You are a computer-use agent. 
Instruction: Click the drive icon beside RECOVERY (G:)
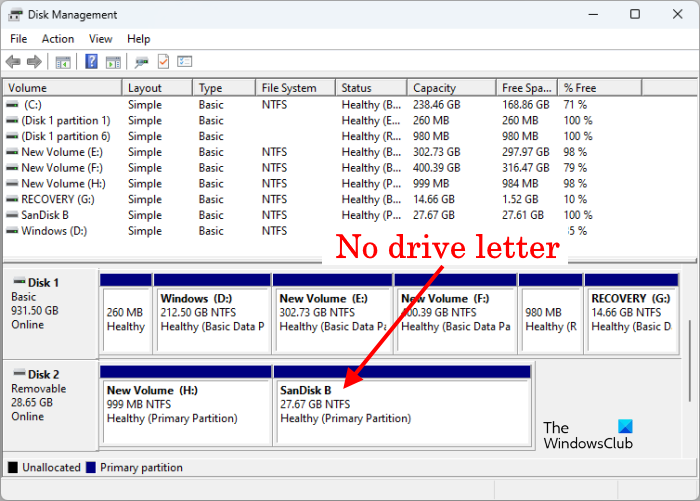pos(12,199)
